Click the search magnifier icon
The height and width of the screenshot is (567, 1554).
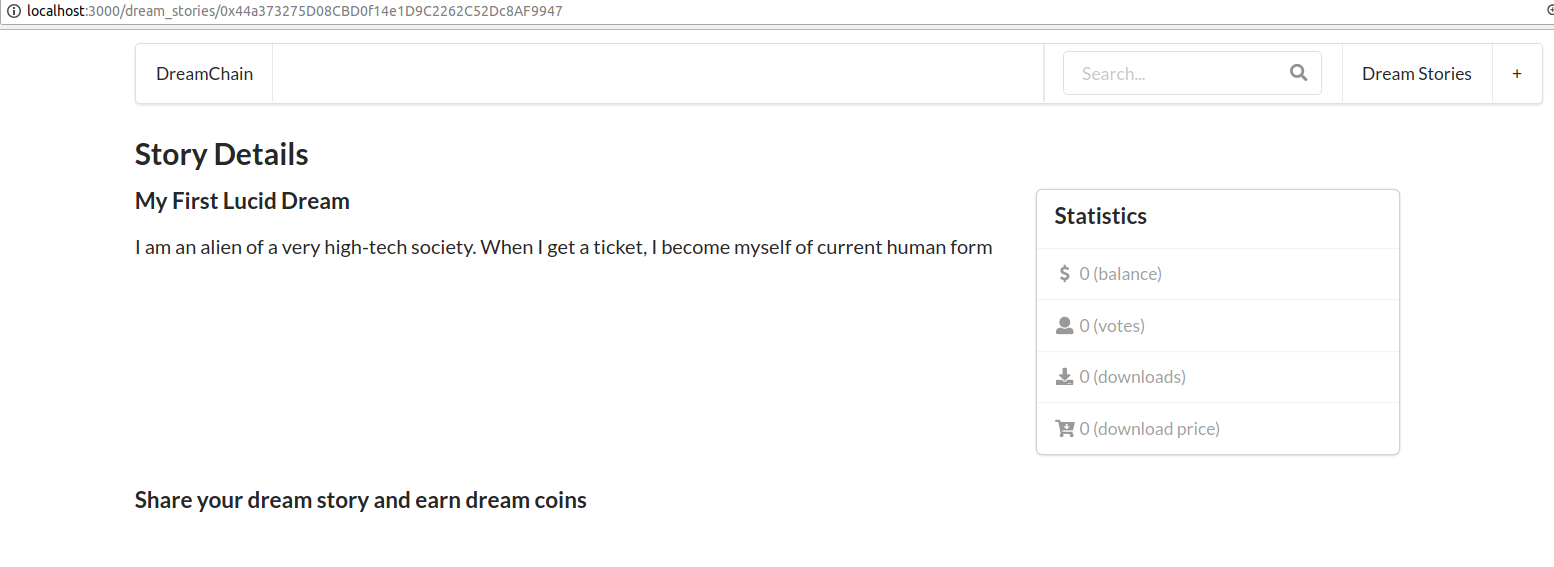1299,73
